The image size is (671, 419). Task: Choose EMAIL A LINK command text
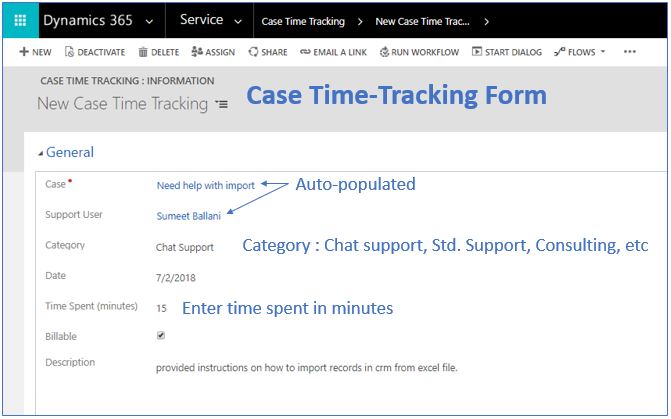[x=340, y=52]
